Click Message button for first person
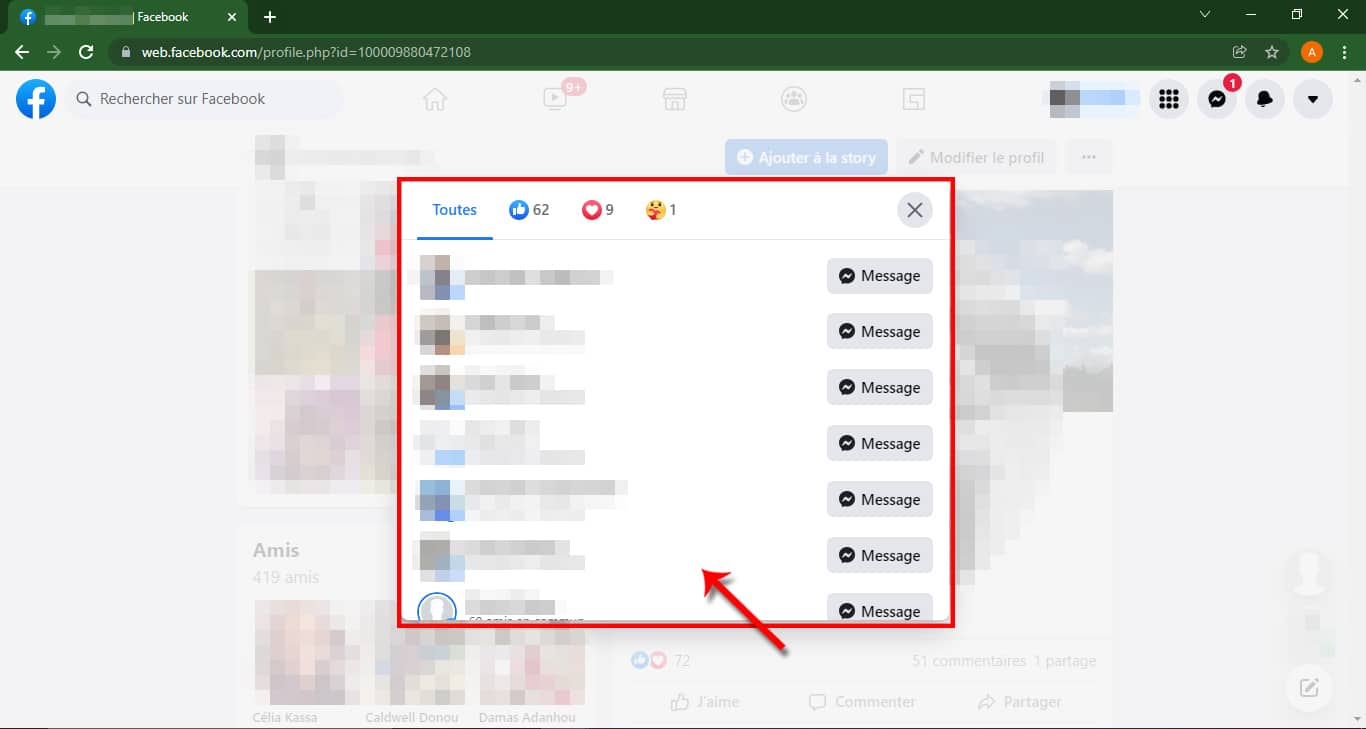 coord(880,276)
